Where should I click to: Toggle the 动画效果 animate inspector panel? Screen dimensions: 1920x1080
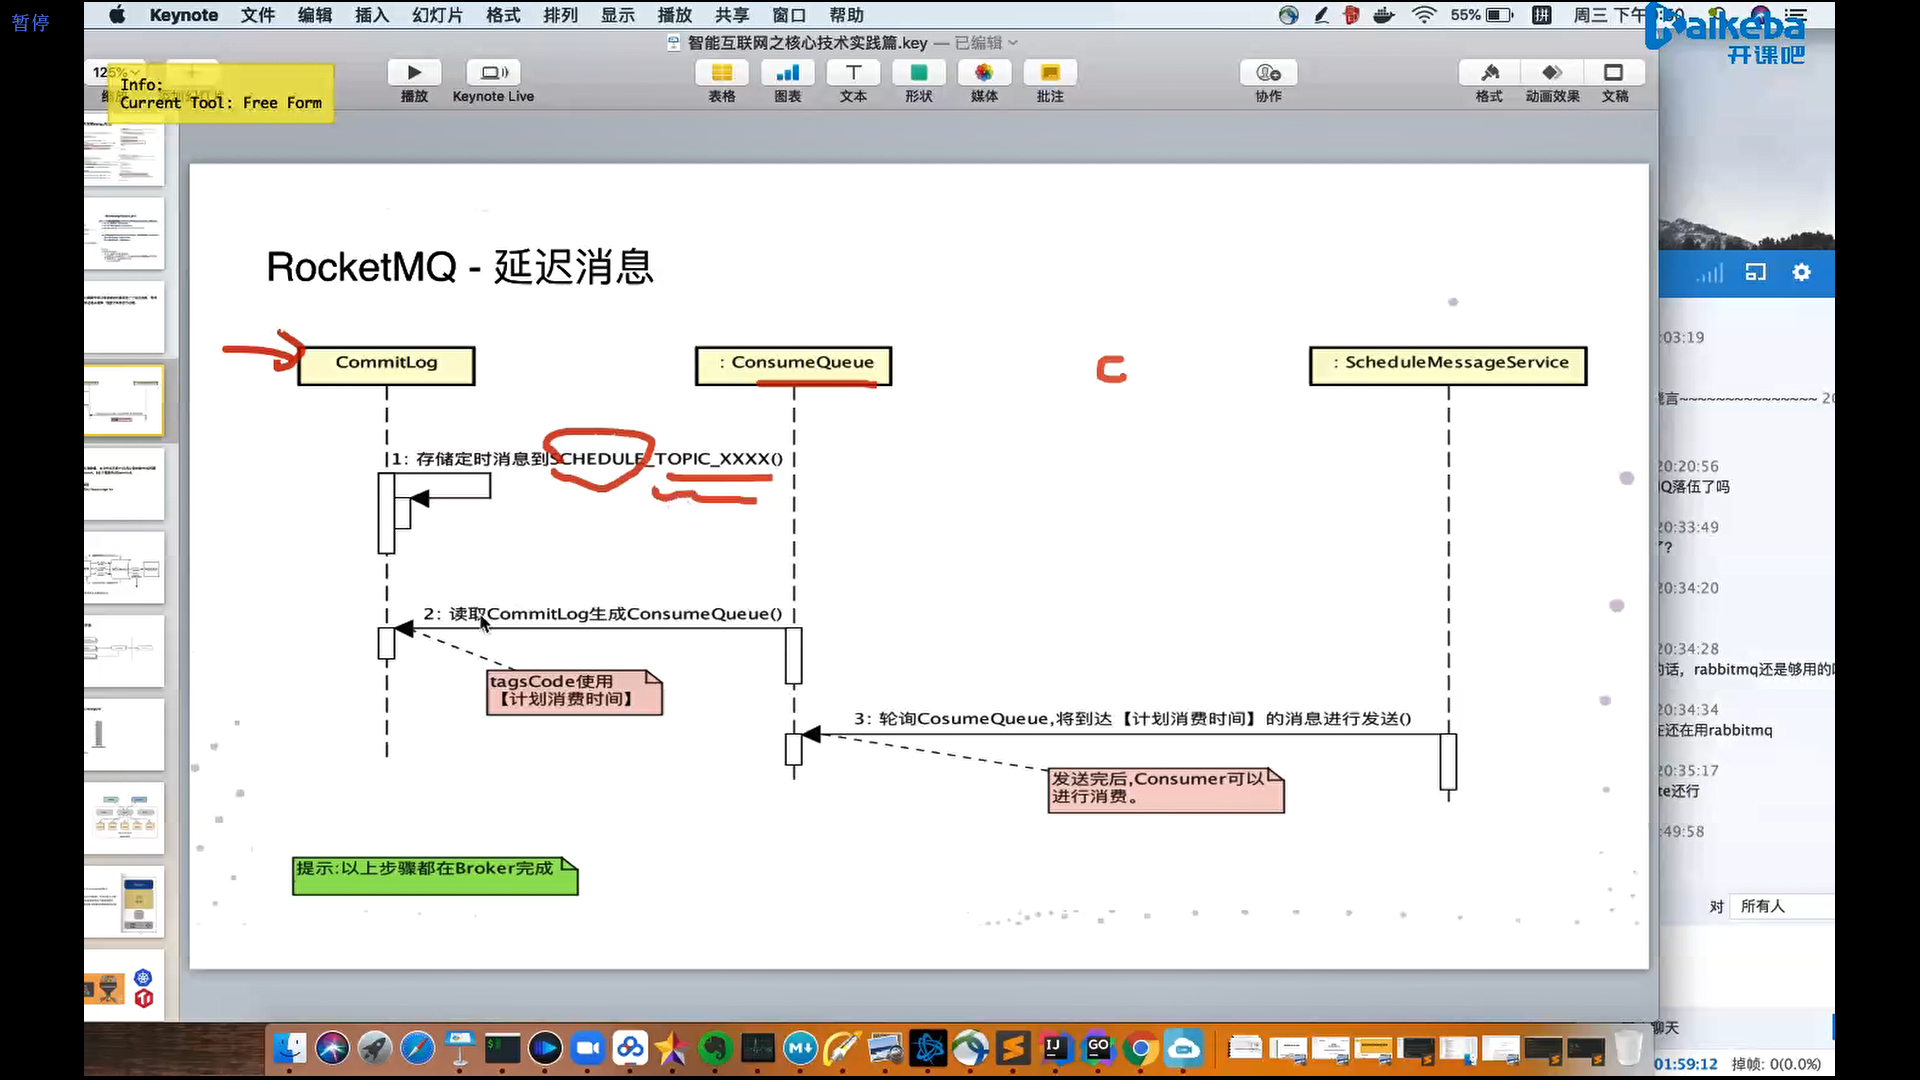(x=1552, y=73)
